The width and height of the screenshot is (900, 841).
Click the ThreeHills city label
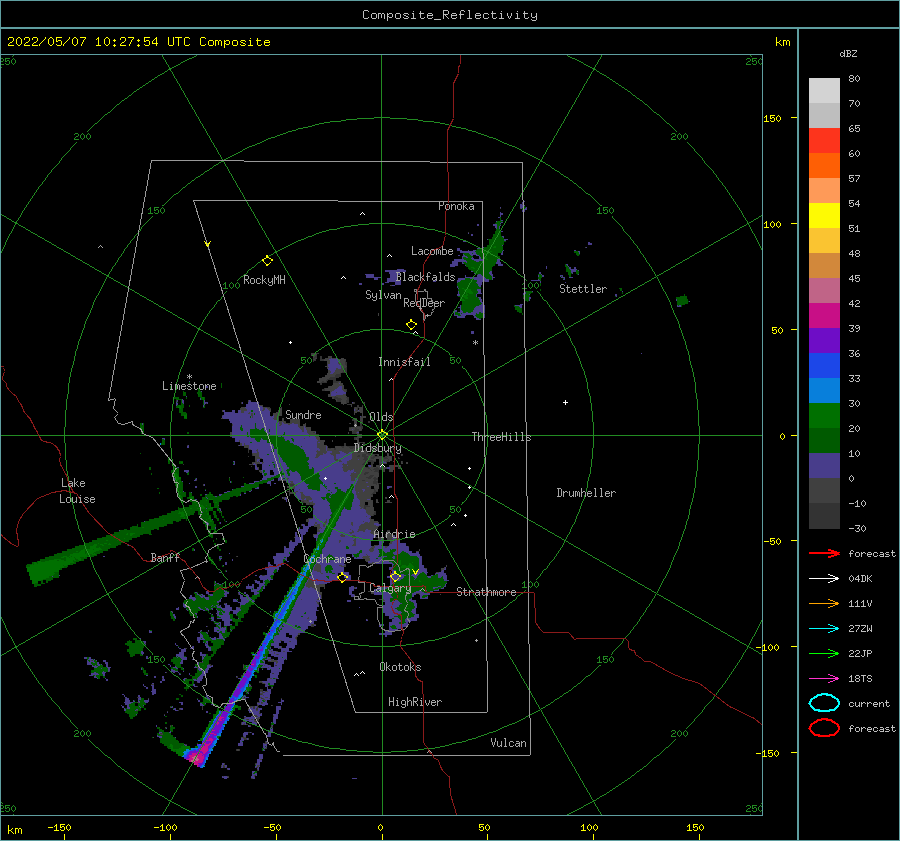(x=501, y=437)
